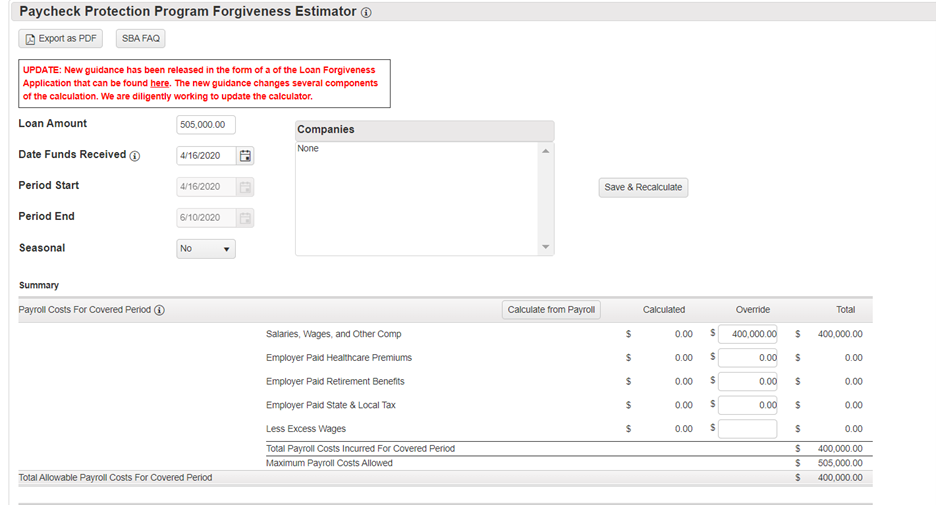Click the Override column header
This screenshot has height=505, width=936.
(753, 310)
